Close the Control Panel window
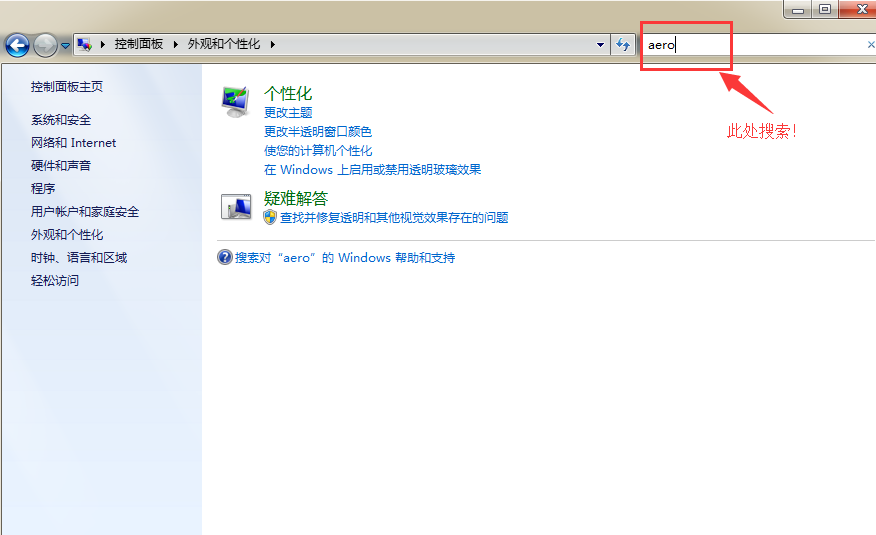 [859, 9]
